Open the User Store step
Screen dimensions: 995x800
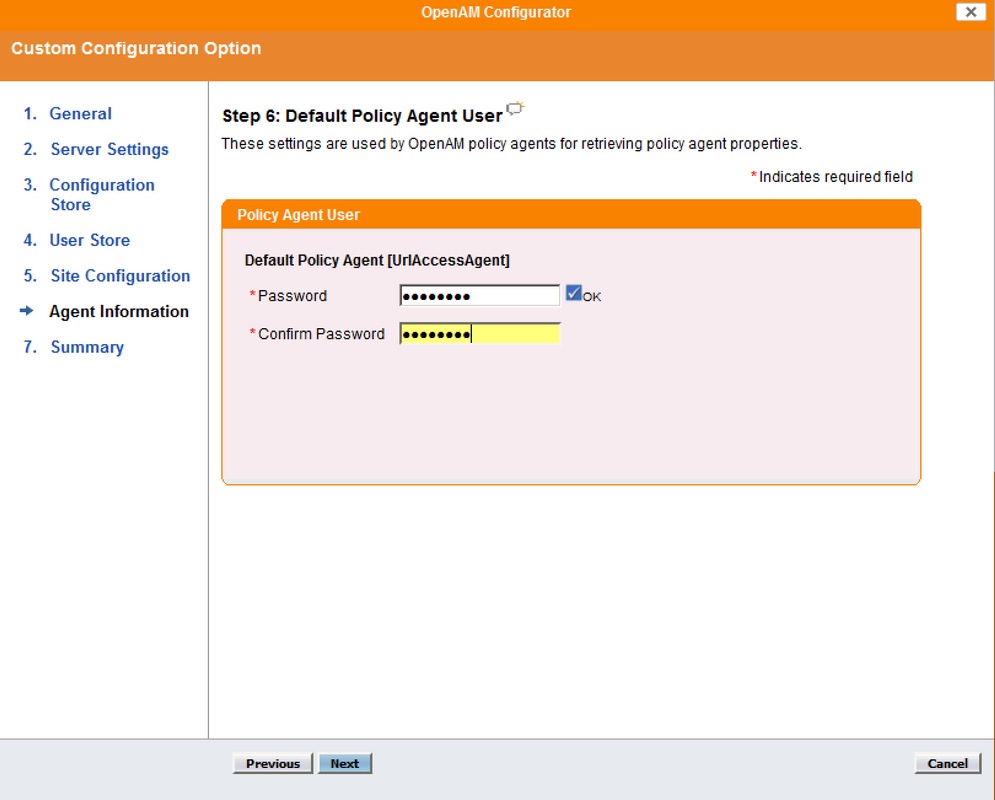[89, 240]
